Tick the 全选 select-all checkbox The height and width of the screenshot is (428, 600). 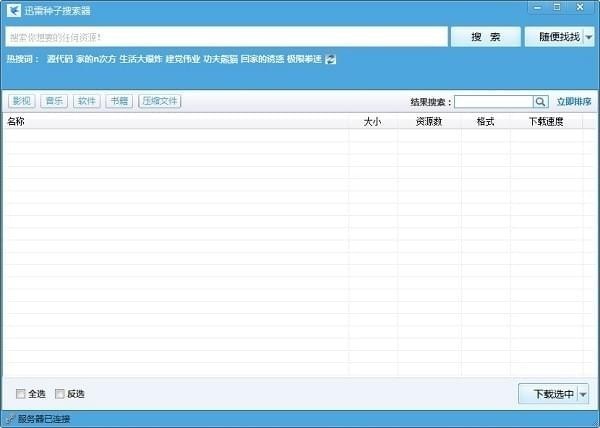point(21,394)
